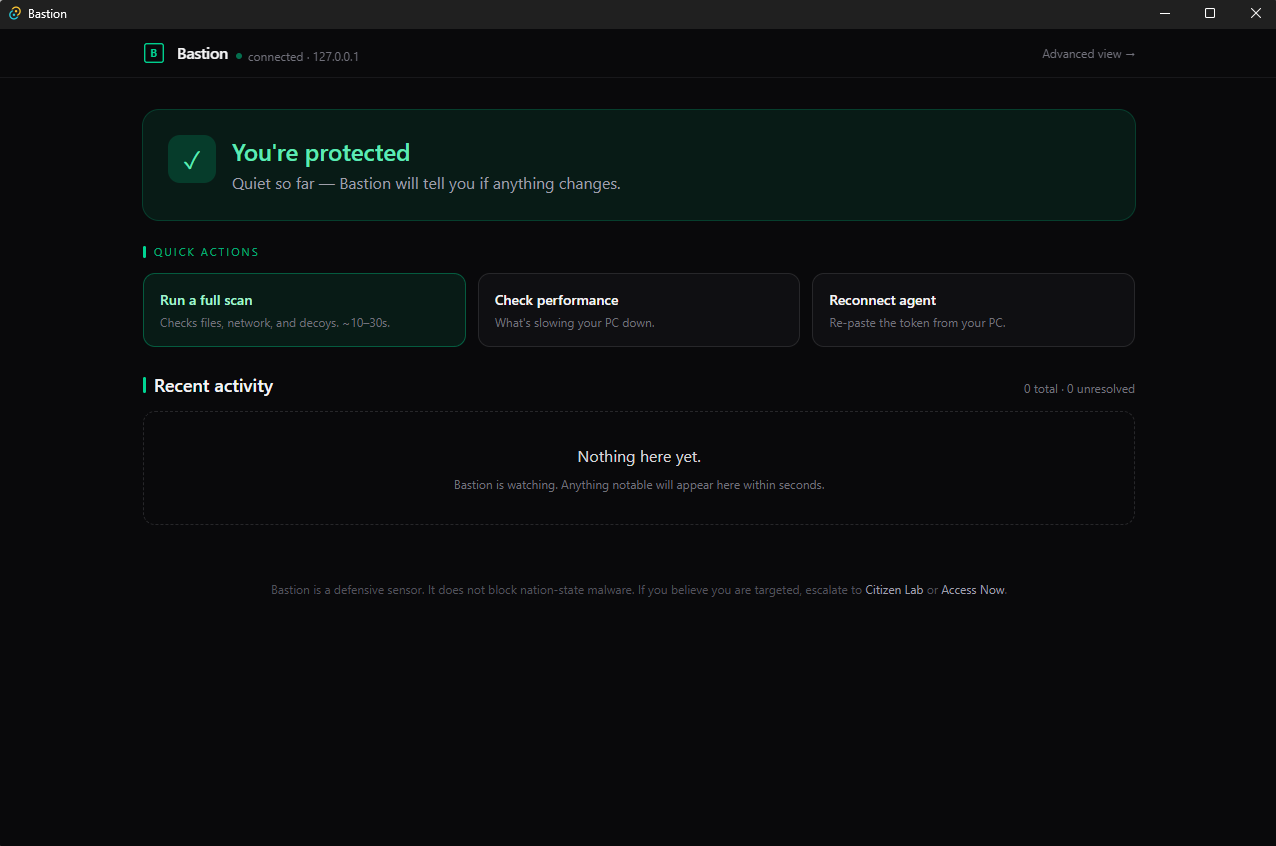Open the Advanced view link
This screenshot has height=846, width=1276.
[1088, 54]
